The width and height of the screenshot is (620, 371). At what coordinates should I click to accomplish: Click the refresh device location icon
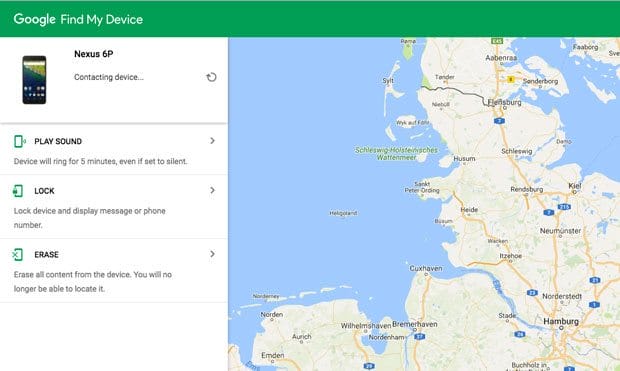click(212, 77)
